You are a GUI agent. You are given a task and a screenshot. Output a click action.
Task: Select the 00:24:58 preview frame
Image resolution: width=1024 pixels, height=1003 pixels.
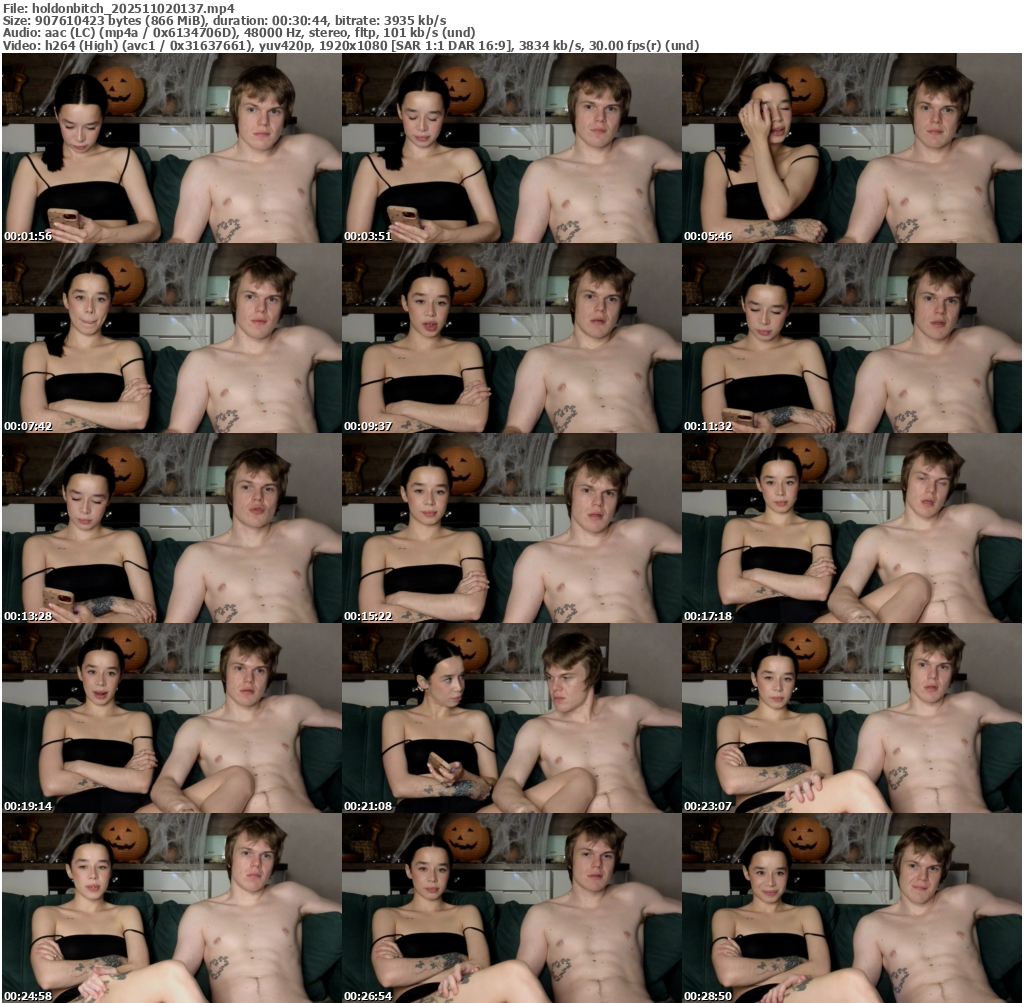172,908
